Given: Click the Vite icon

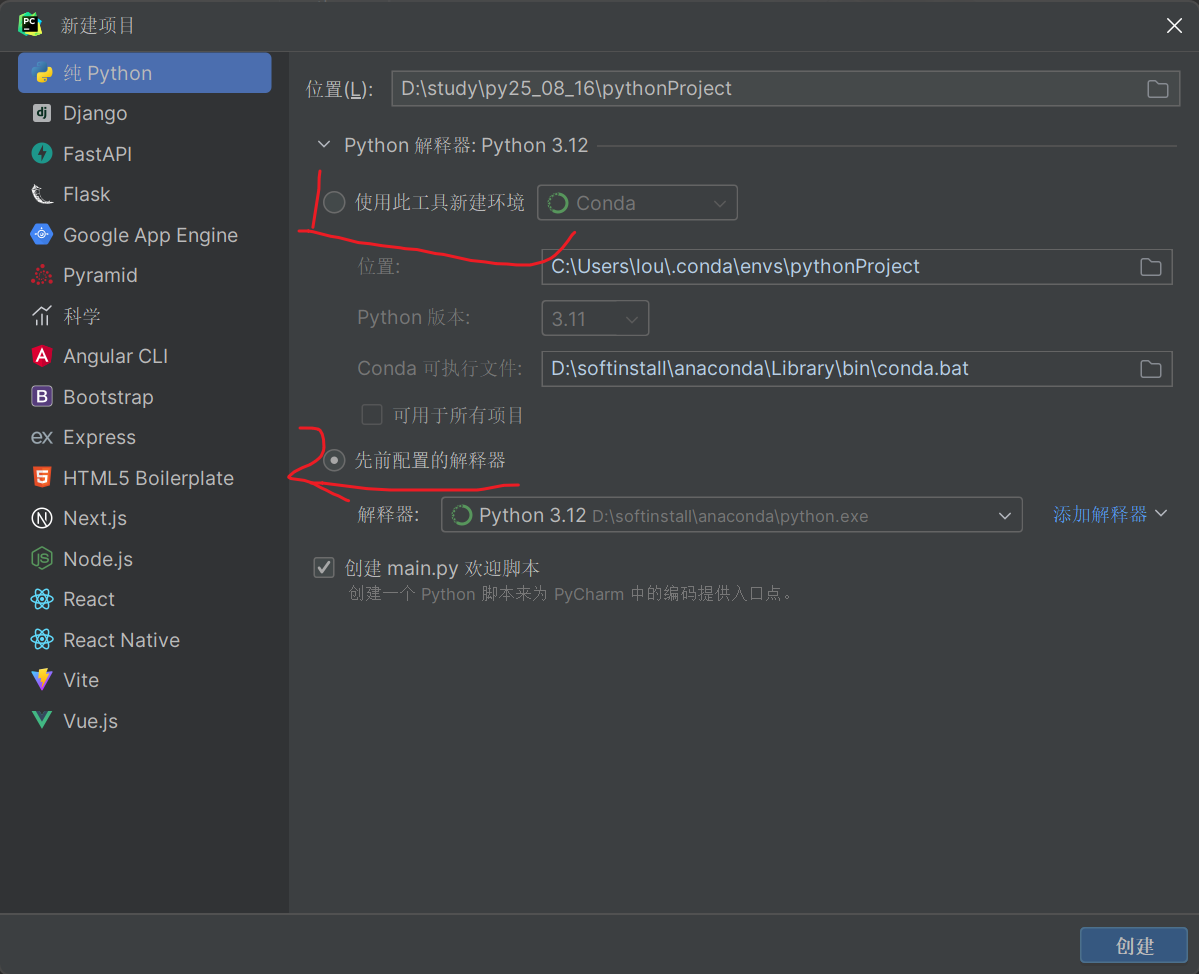Looking at the screenshot, I should [x=42, y=680].
